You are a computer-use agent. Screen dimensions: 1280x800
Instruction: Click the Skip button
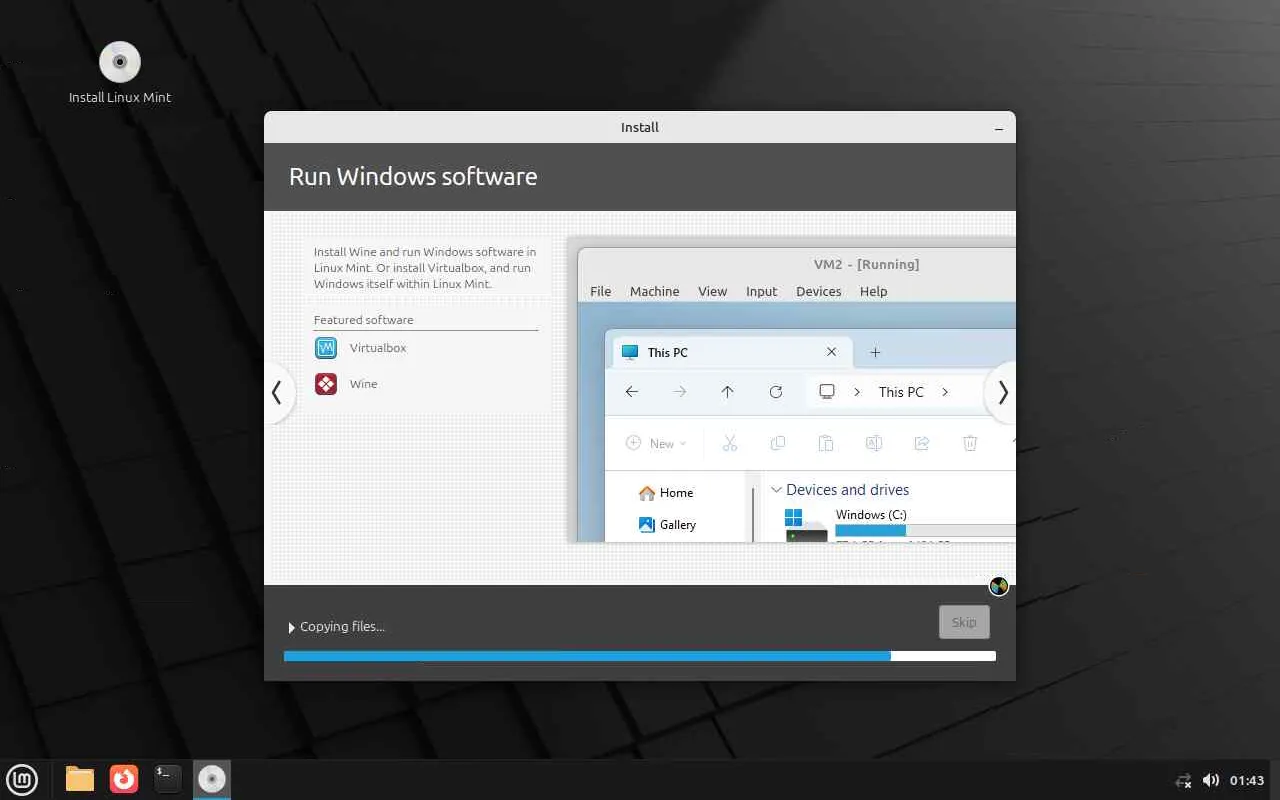point(964,622)
